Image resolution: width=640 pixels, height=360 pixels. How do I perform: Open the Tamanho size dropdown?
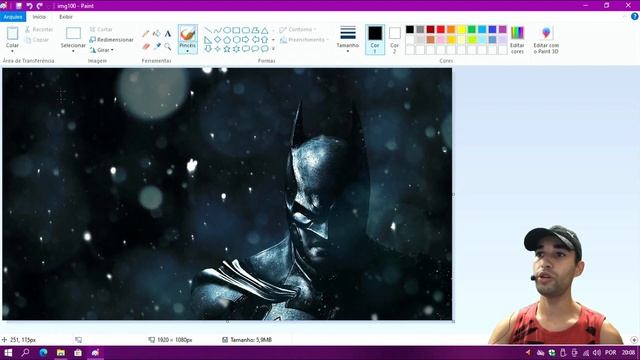click(348, 40)
